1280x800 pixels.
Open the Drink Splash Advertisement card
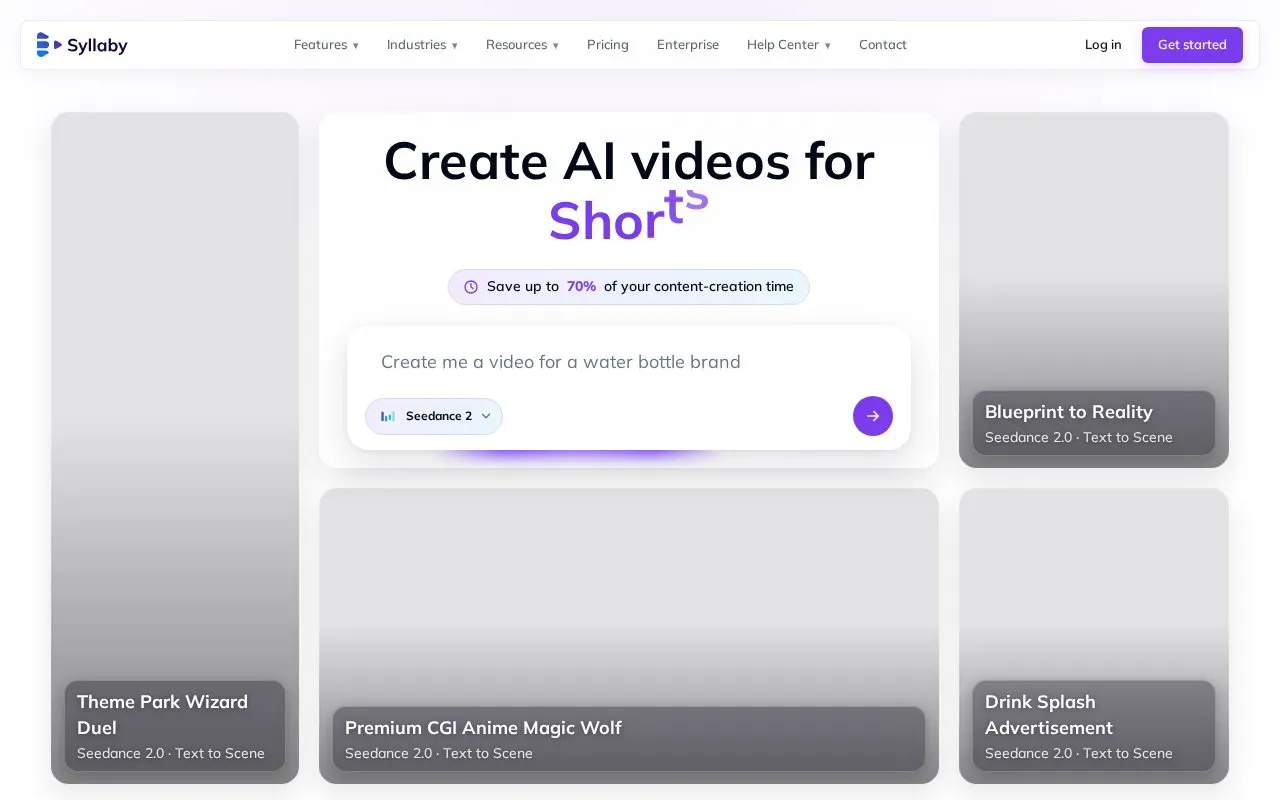pyautogui.click(x=1094, y=636)
